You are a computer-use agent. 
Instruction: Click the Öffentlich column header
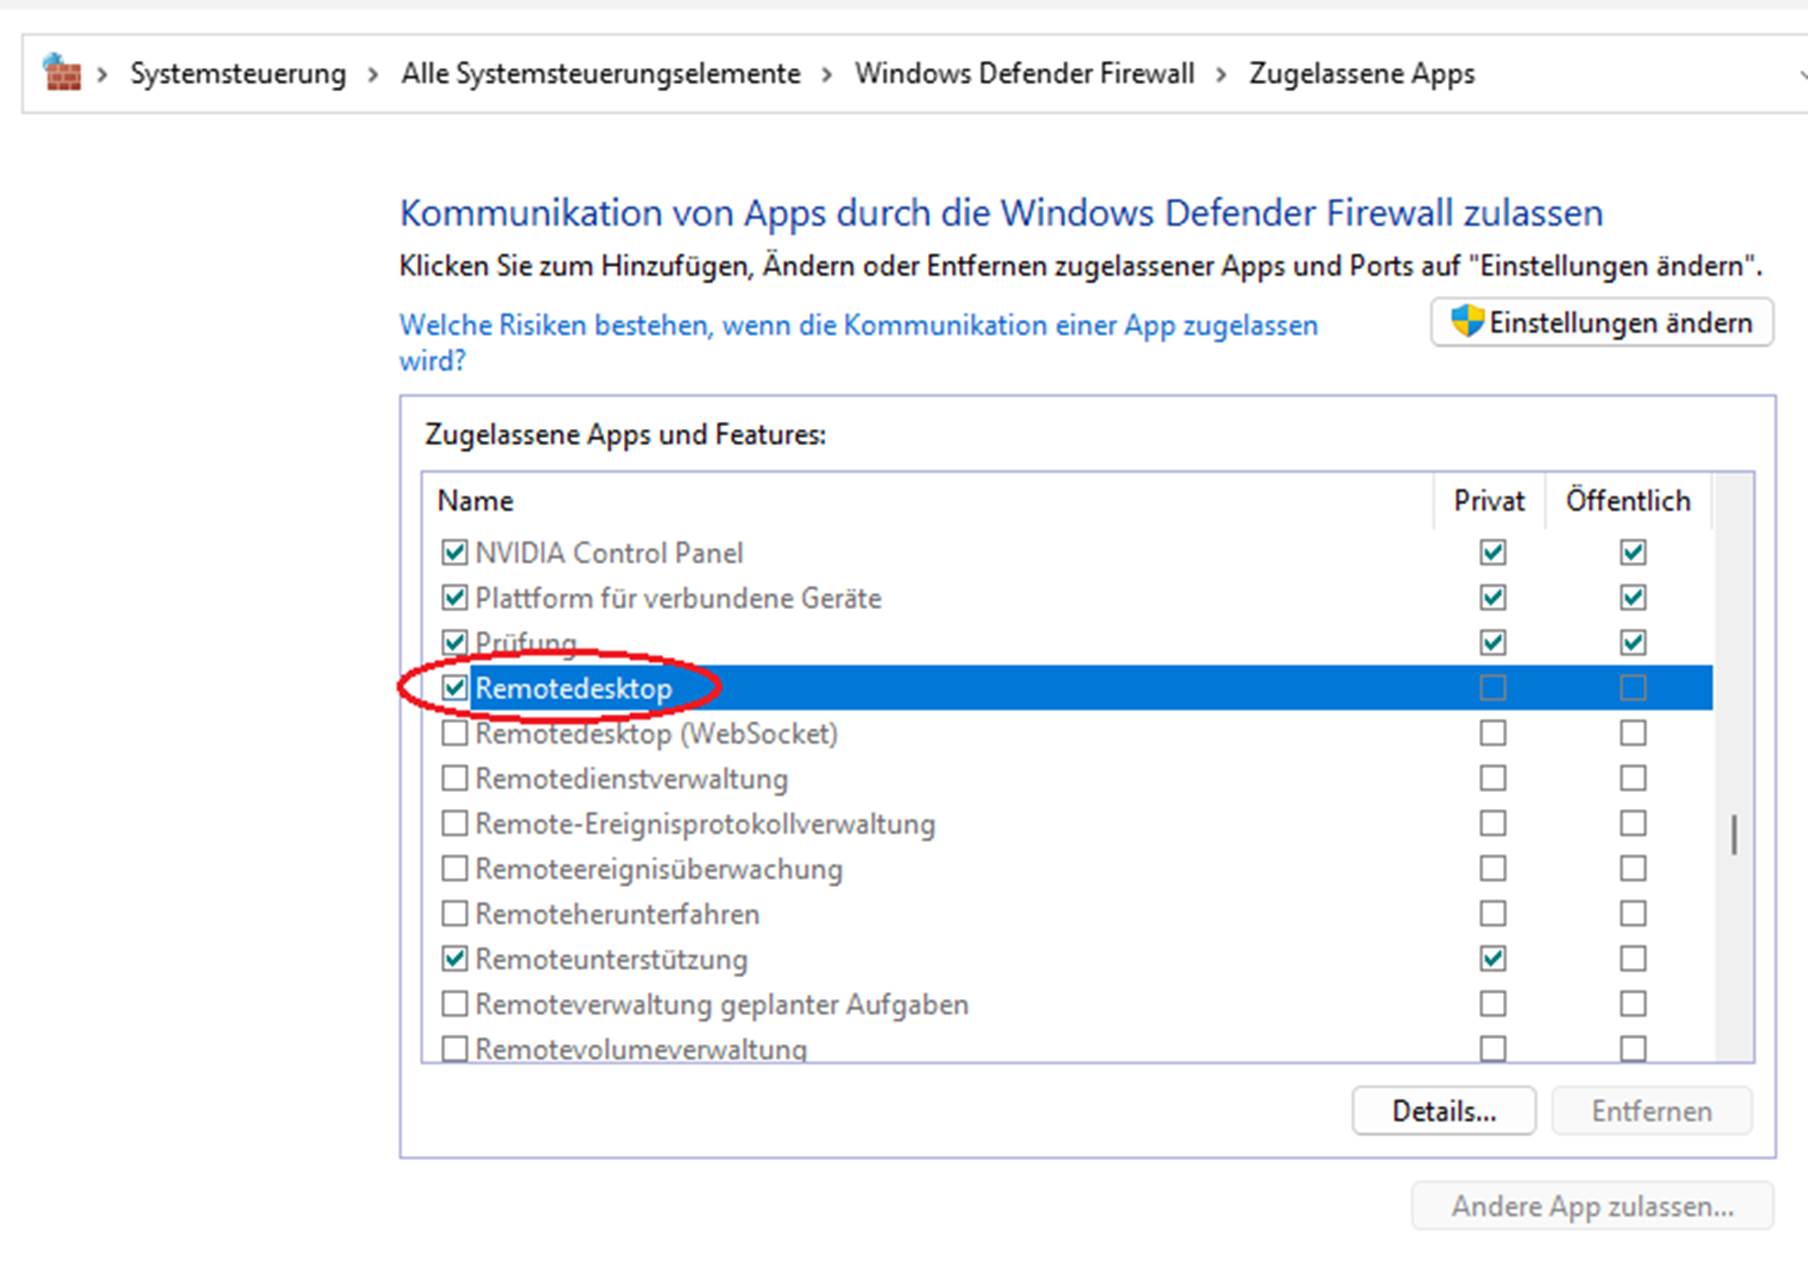pos(1628,500)
